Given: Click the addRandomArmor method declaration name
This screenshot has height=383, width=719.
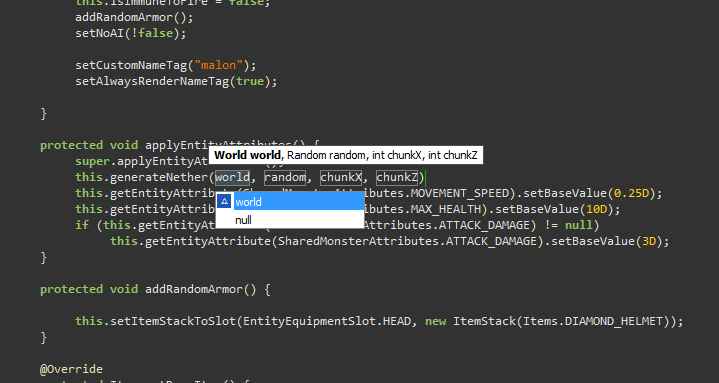Looking at the screenshot, I should (x=194, y=289).
